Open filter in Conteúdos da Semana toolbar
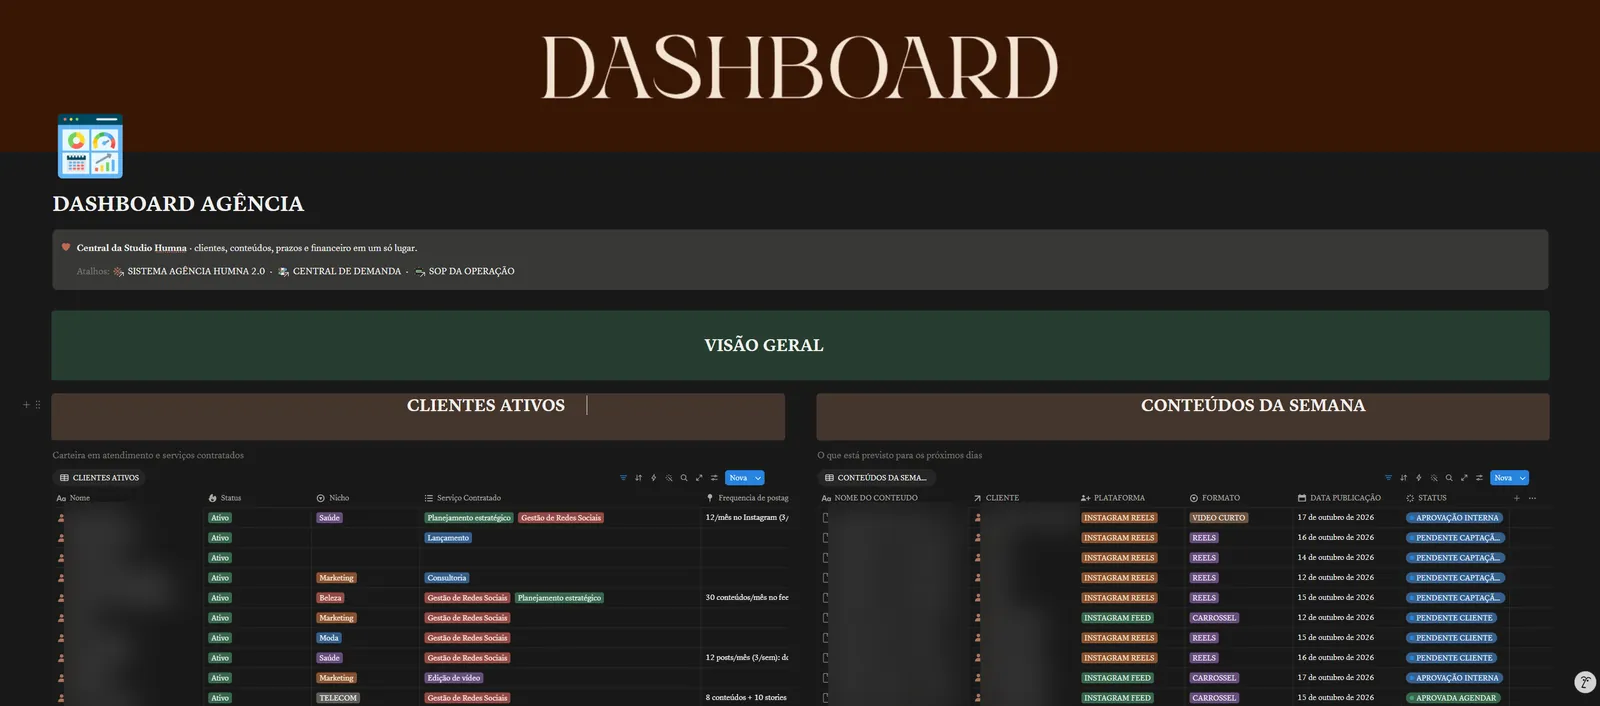The width and height of the screenshot is (1600, 706). click(1388, 478)
